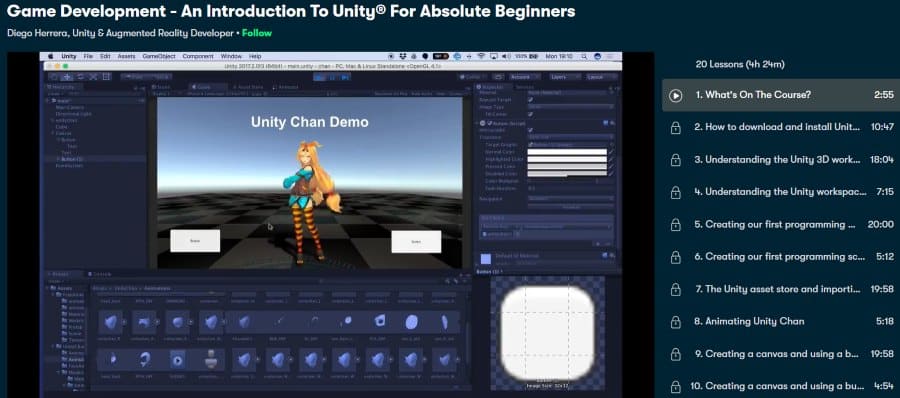This screenshot has width=900, height=398.
Task: Open the Image Type dropdown
Action: click(x=571, y=107)
